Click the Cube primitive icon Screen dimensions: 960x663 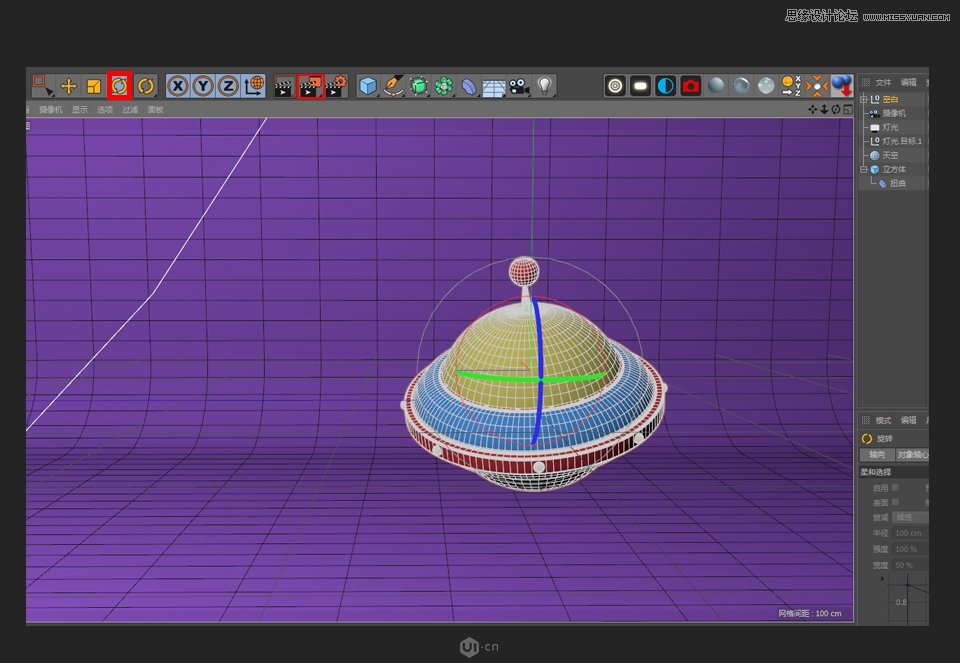click(x=366, y=86)
